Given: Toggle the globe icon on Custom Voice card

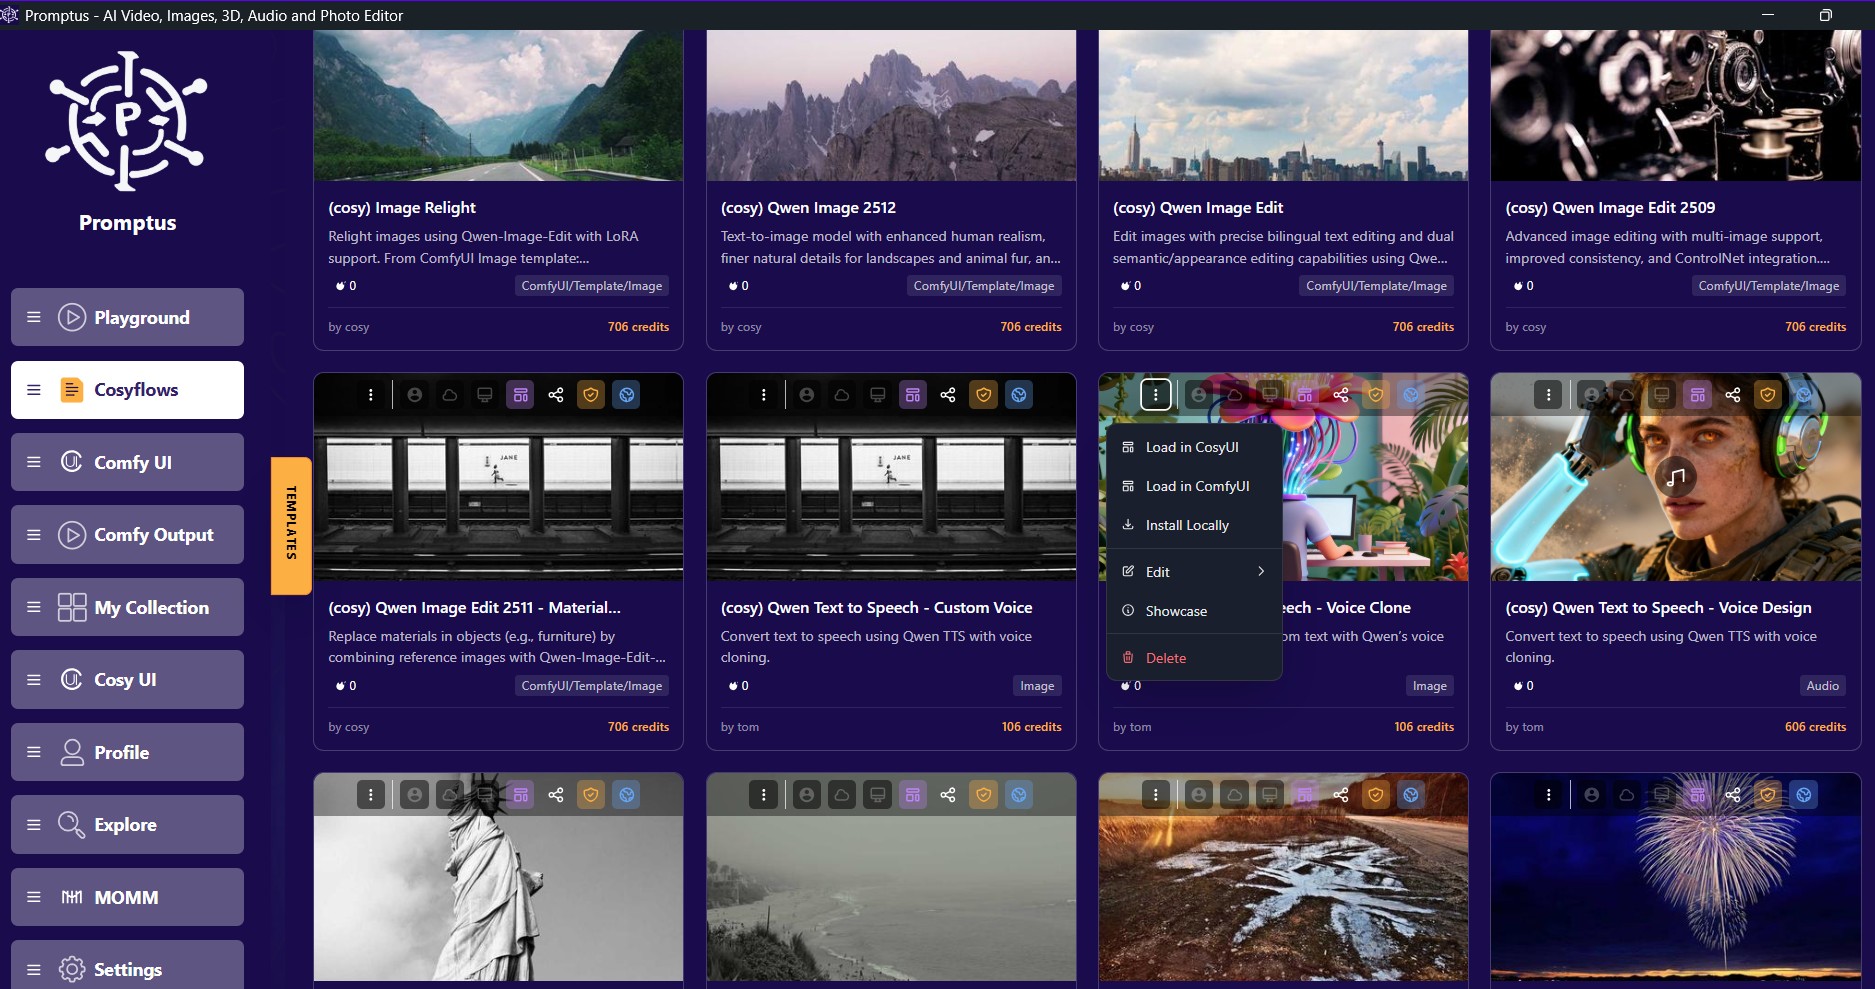Looking at the screenshot, I should click(1019, 395).
